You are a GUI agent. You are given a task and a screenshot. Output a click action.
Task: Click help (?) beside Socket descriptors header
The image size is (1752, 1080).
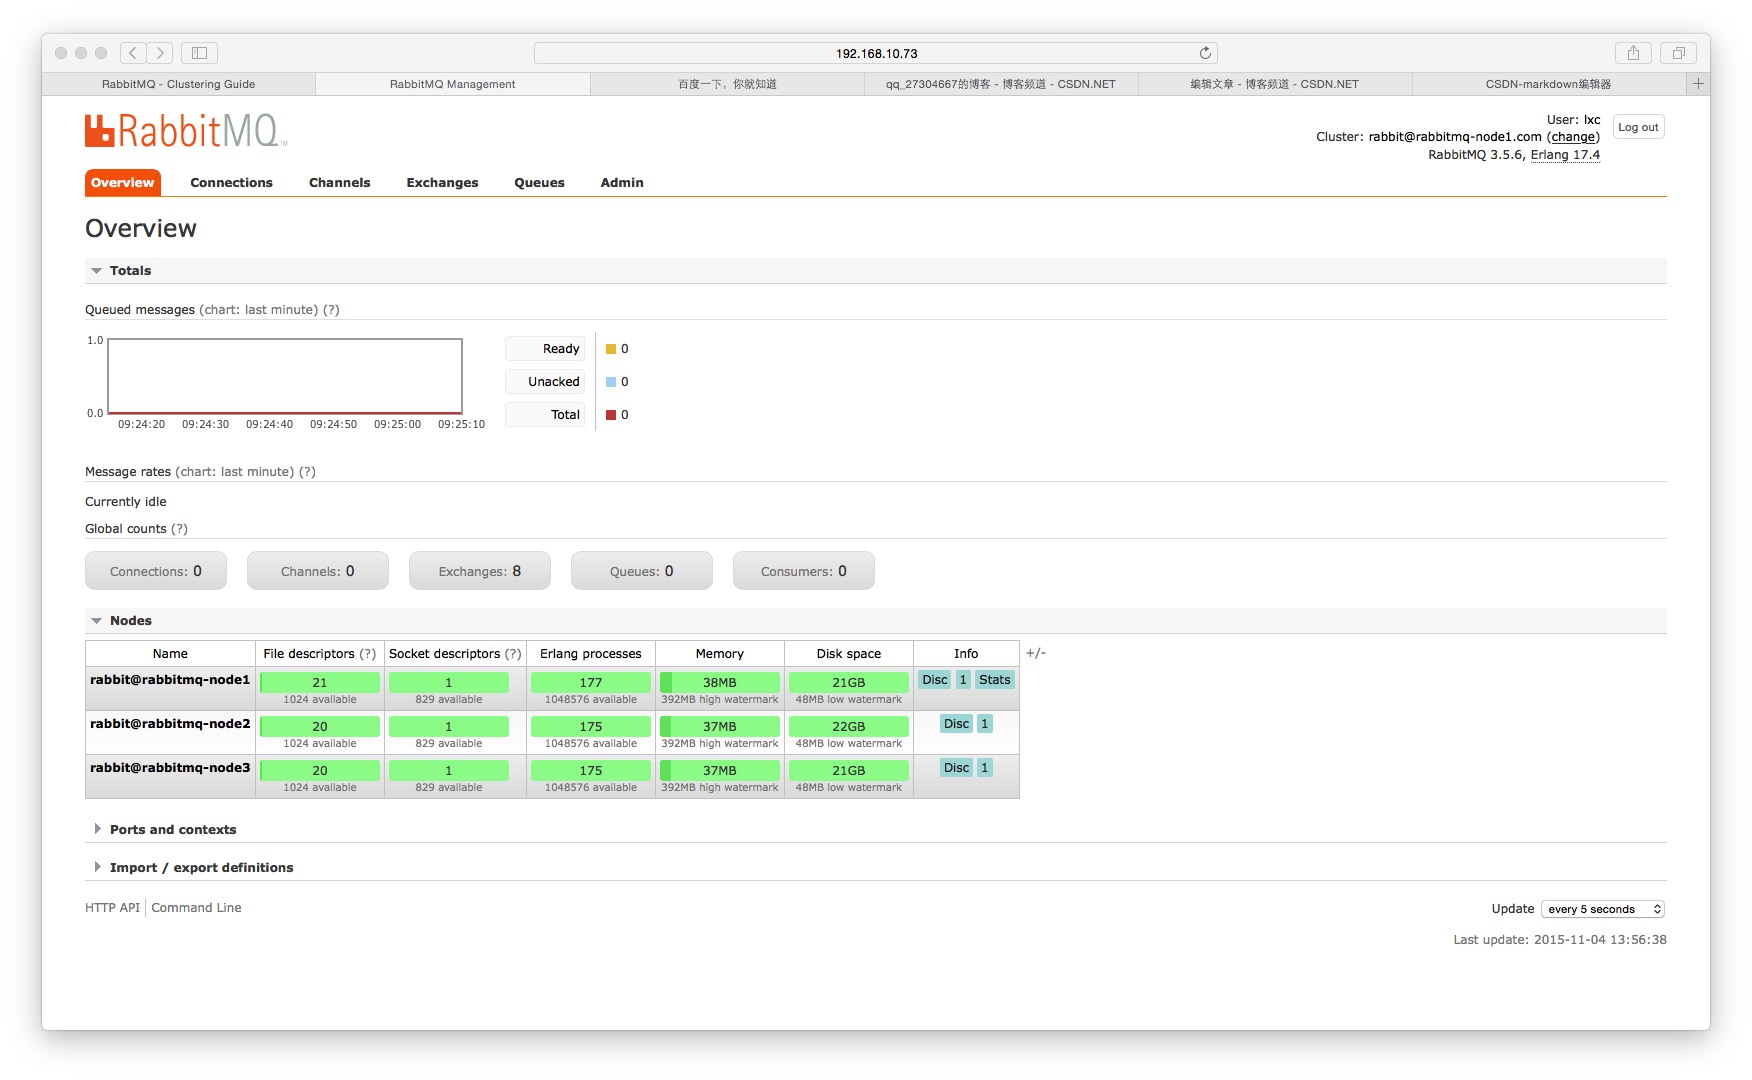pos(513,654)
